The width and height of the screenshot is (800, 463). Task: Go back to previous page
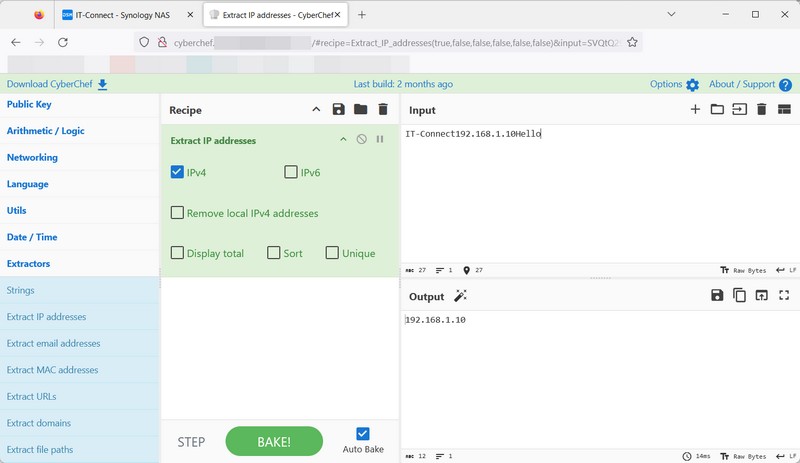click(x=16, y=42)
